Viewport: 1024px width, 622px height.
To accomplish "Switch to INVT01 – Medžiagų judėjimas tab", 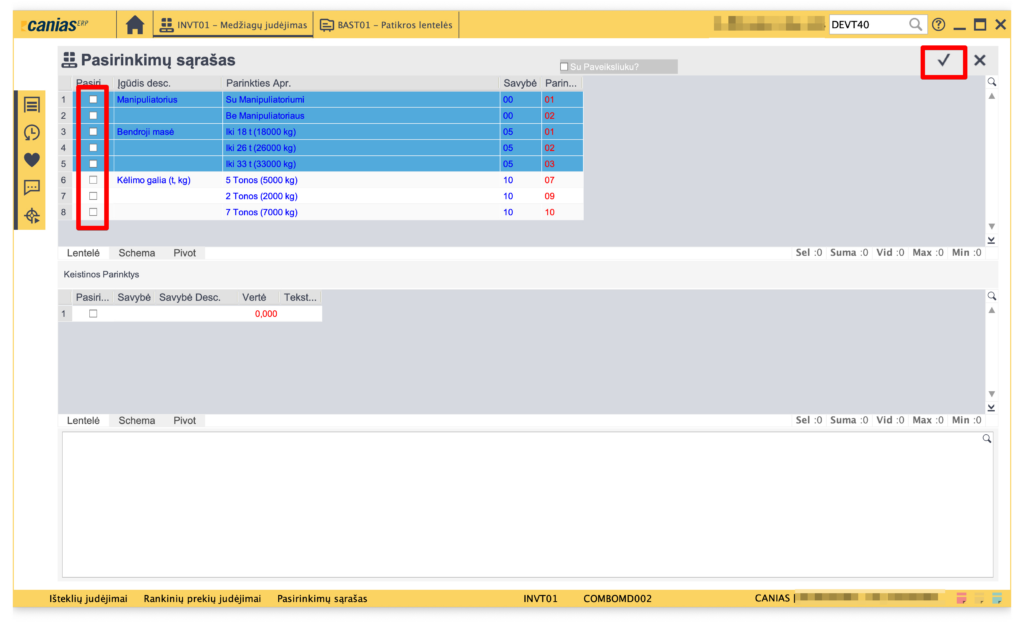I will pos(232,25).
